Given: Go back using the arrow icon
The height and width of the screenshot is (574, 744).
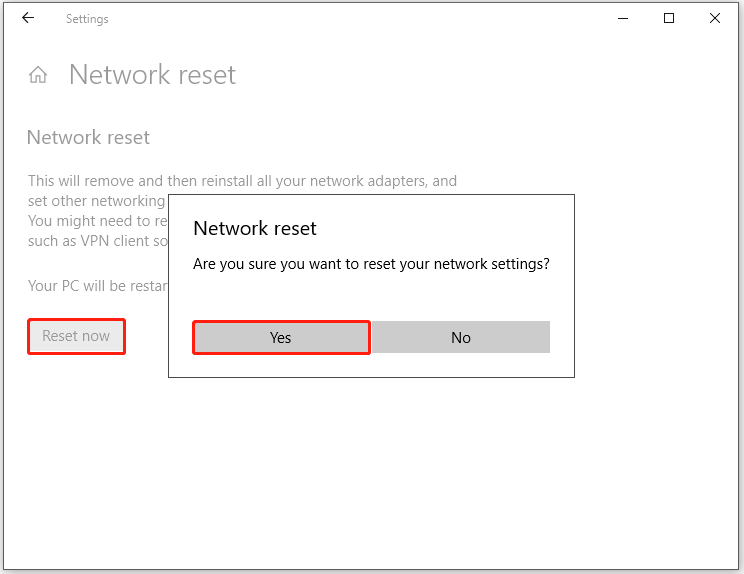Looking at the screenshot, I should point(28,18).
